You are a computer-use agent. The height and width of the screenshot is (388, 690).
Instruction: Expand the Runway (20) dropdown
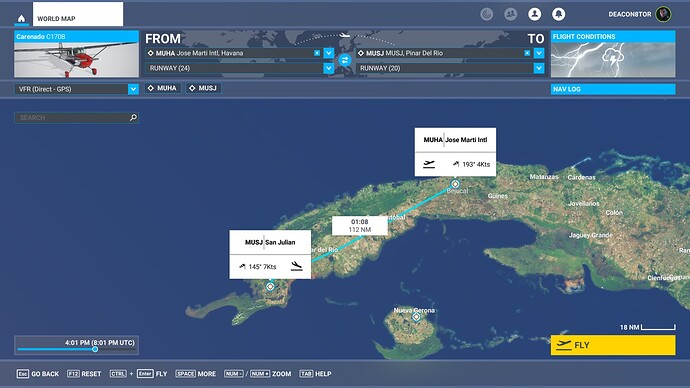[539, 68]
